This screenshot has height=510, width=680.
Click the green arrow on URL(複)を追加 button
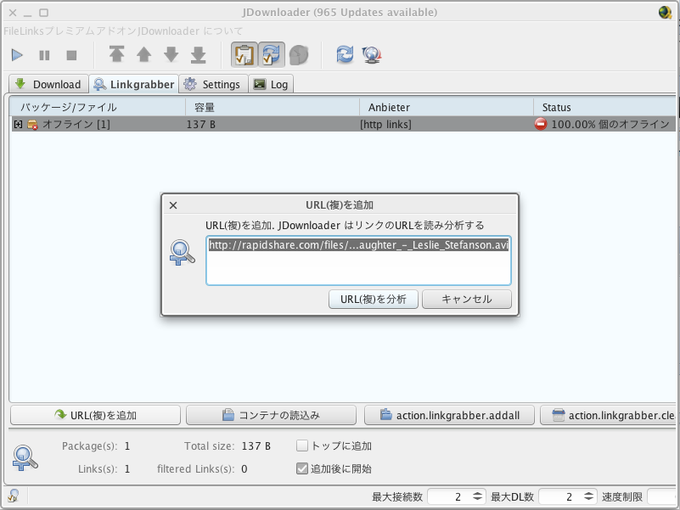click(60, 414)
